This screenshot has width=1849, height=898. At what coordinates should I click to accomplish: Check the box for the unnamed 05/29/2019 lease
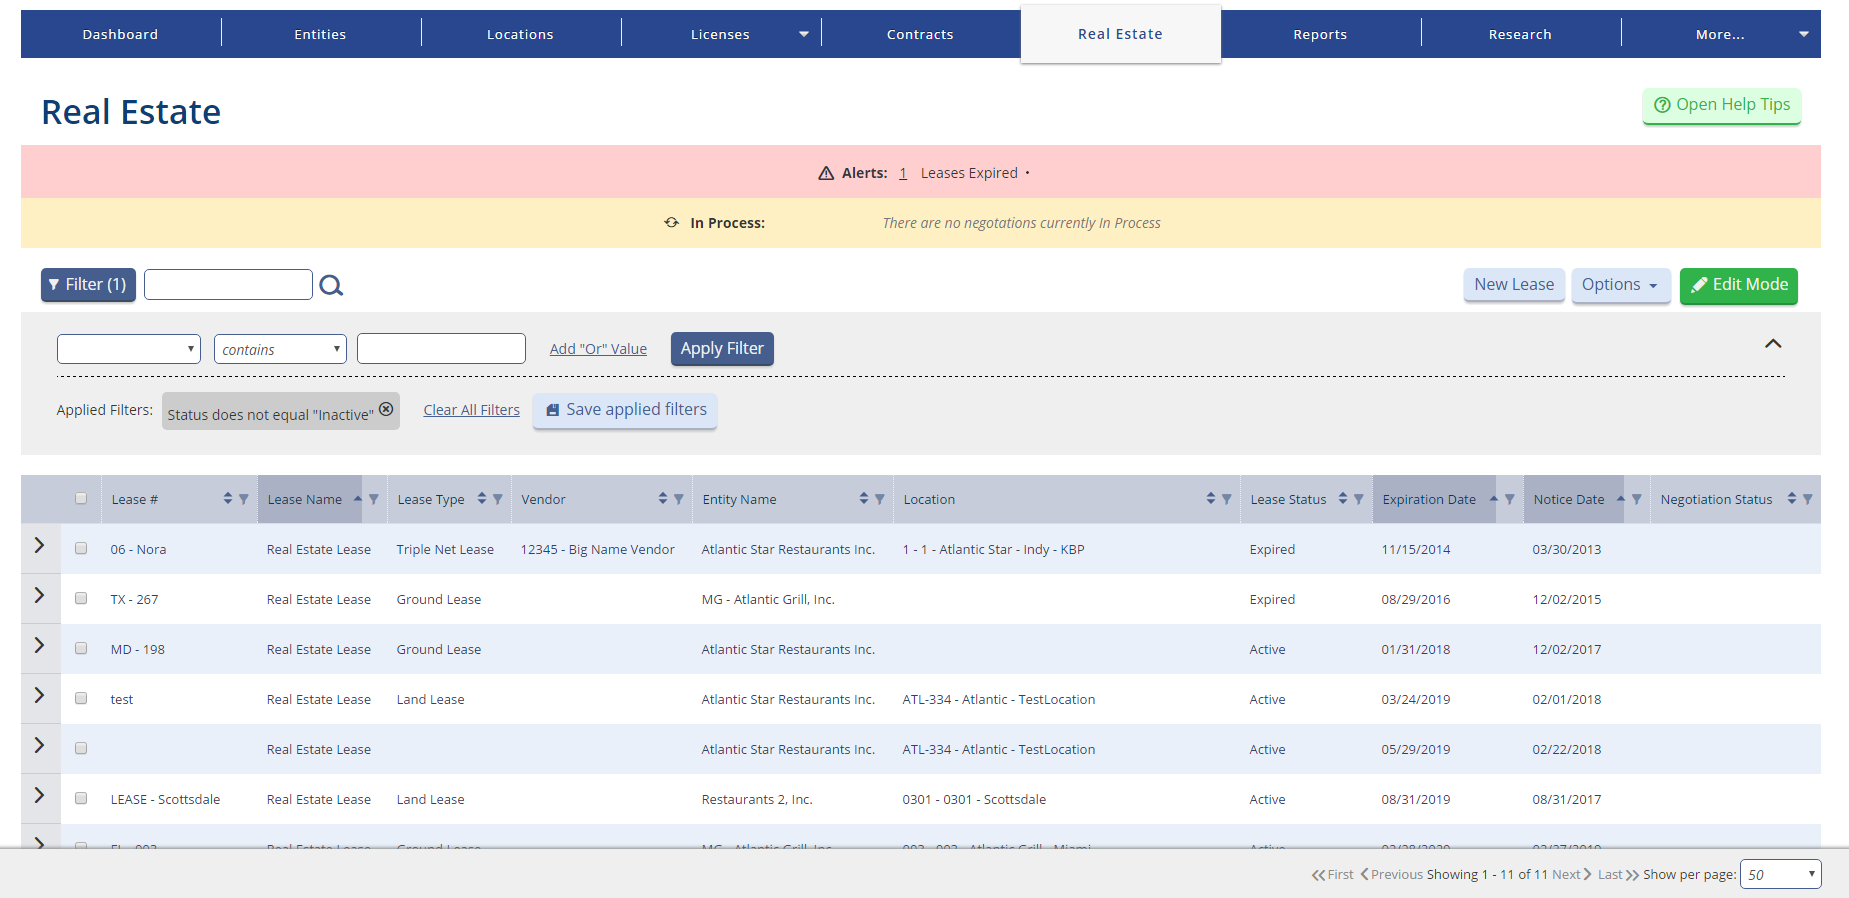pyautogui.click(x=81, y=748)
